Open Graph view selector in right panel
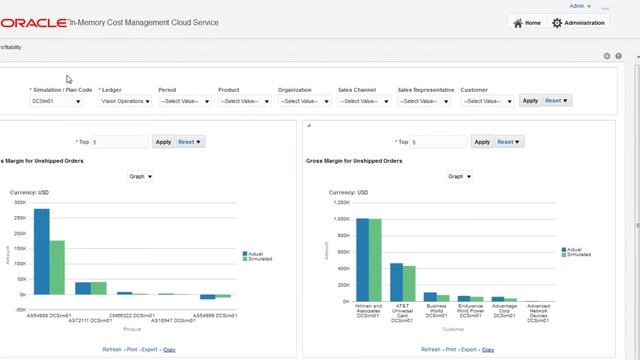640x360 pixels. (x=459, y=176)
